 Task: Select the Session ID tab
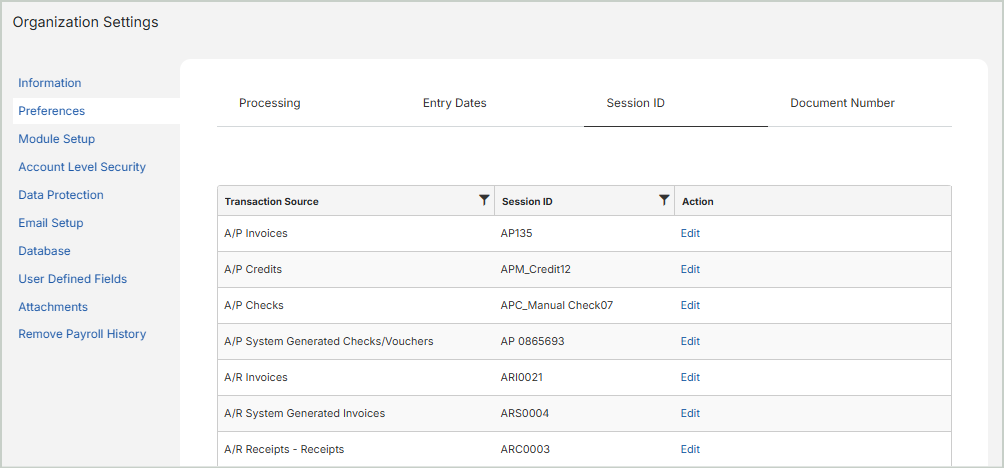pos(635,103)
